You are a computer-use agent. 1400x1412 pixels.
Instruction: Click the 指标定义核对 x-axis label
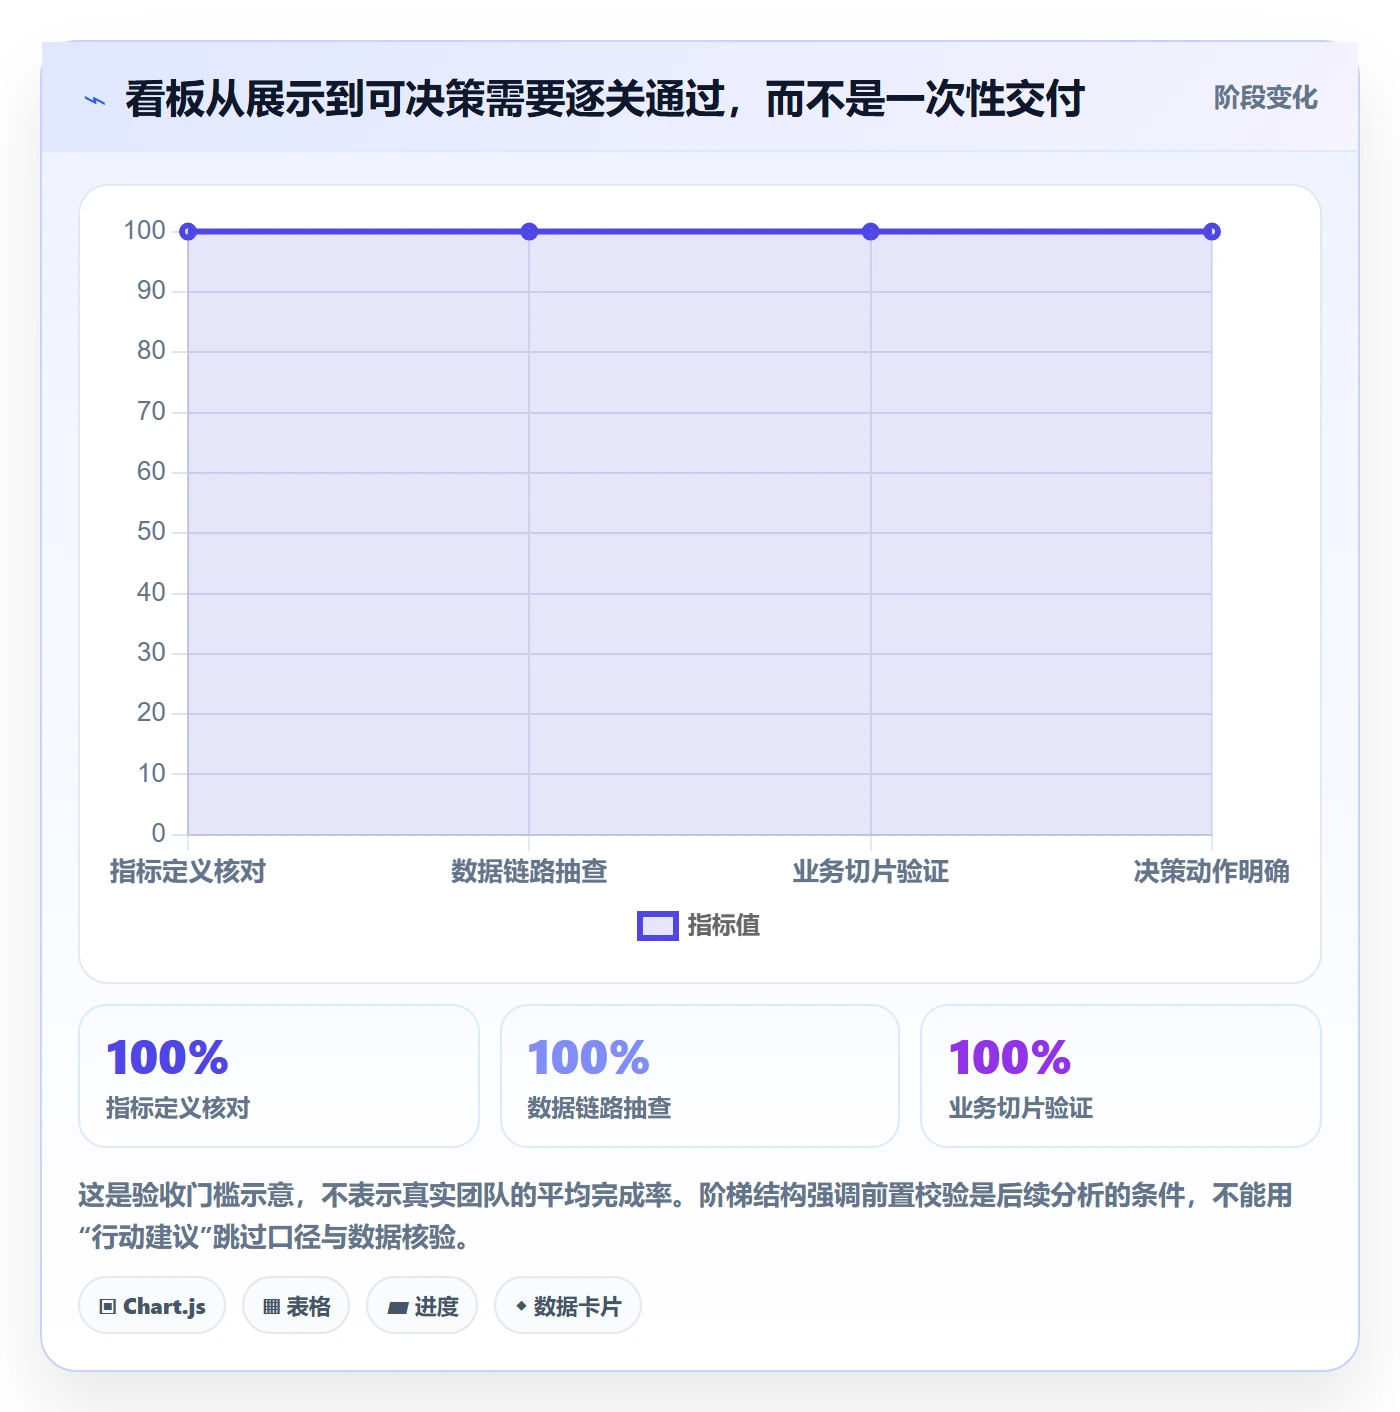(x=188, y=872)
